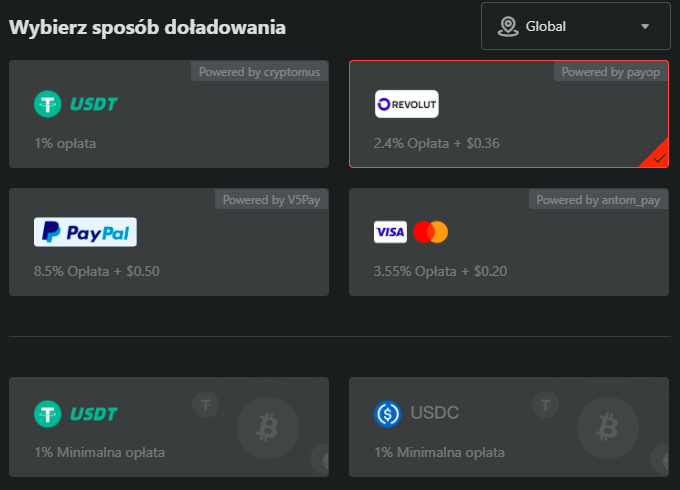Click the Powered by cryptomus label

click(259, 72)
